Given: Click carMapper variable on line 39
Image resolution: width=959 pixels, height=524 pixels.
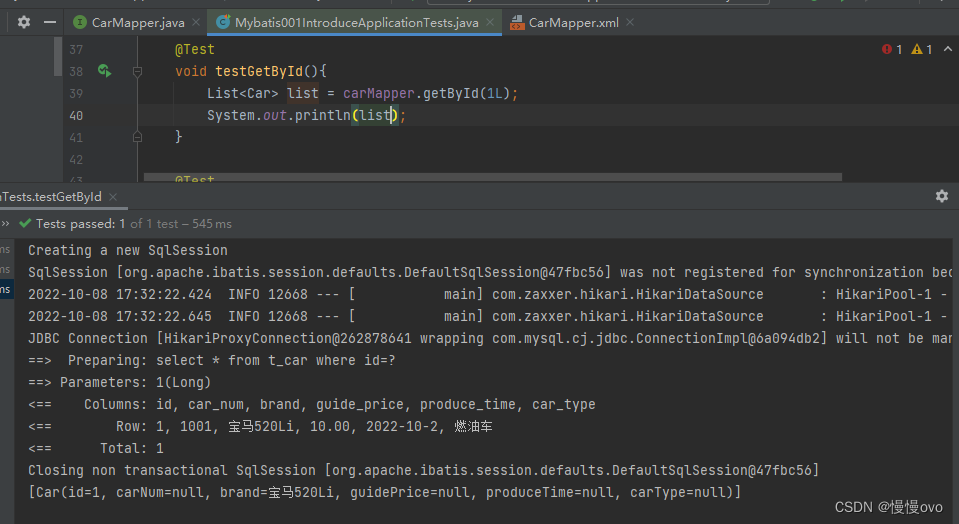Looking at the screenshot, I should click(379, 94).
